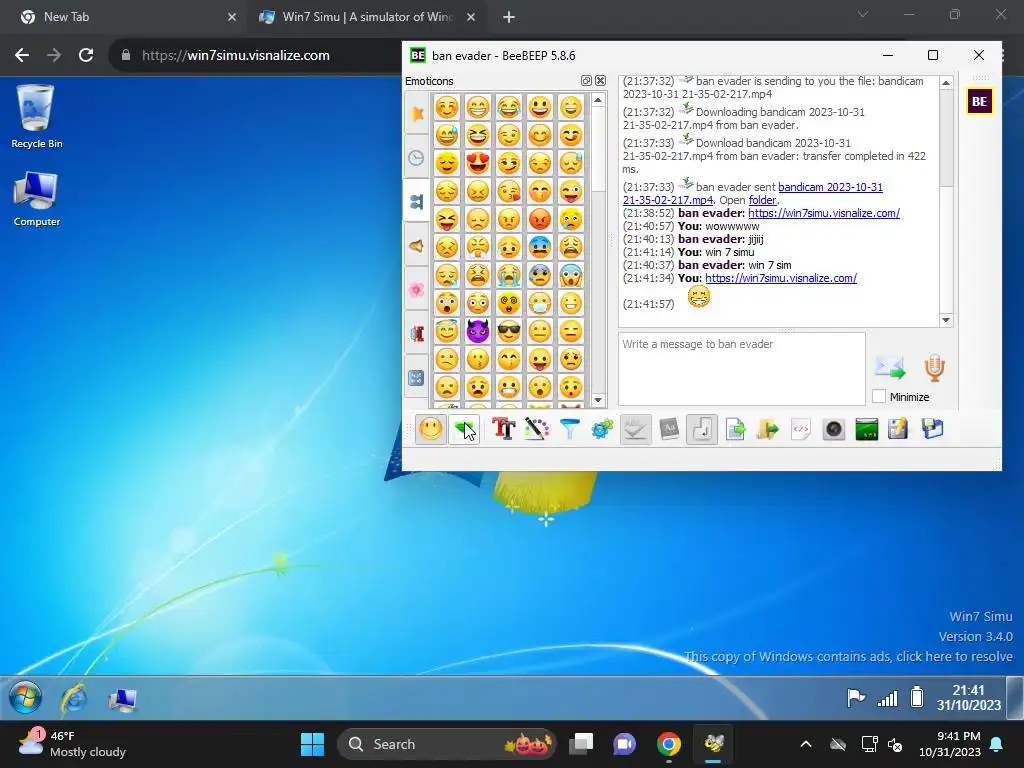This screenshot has width=1024, height=768.
Task: Click the code snippet document icon
Action: pos(801,429)
